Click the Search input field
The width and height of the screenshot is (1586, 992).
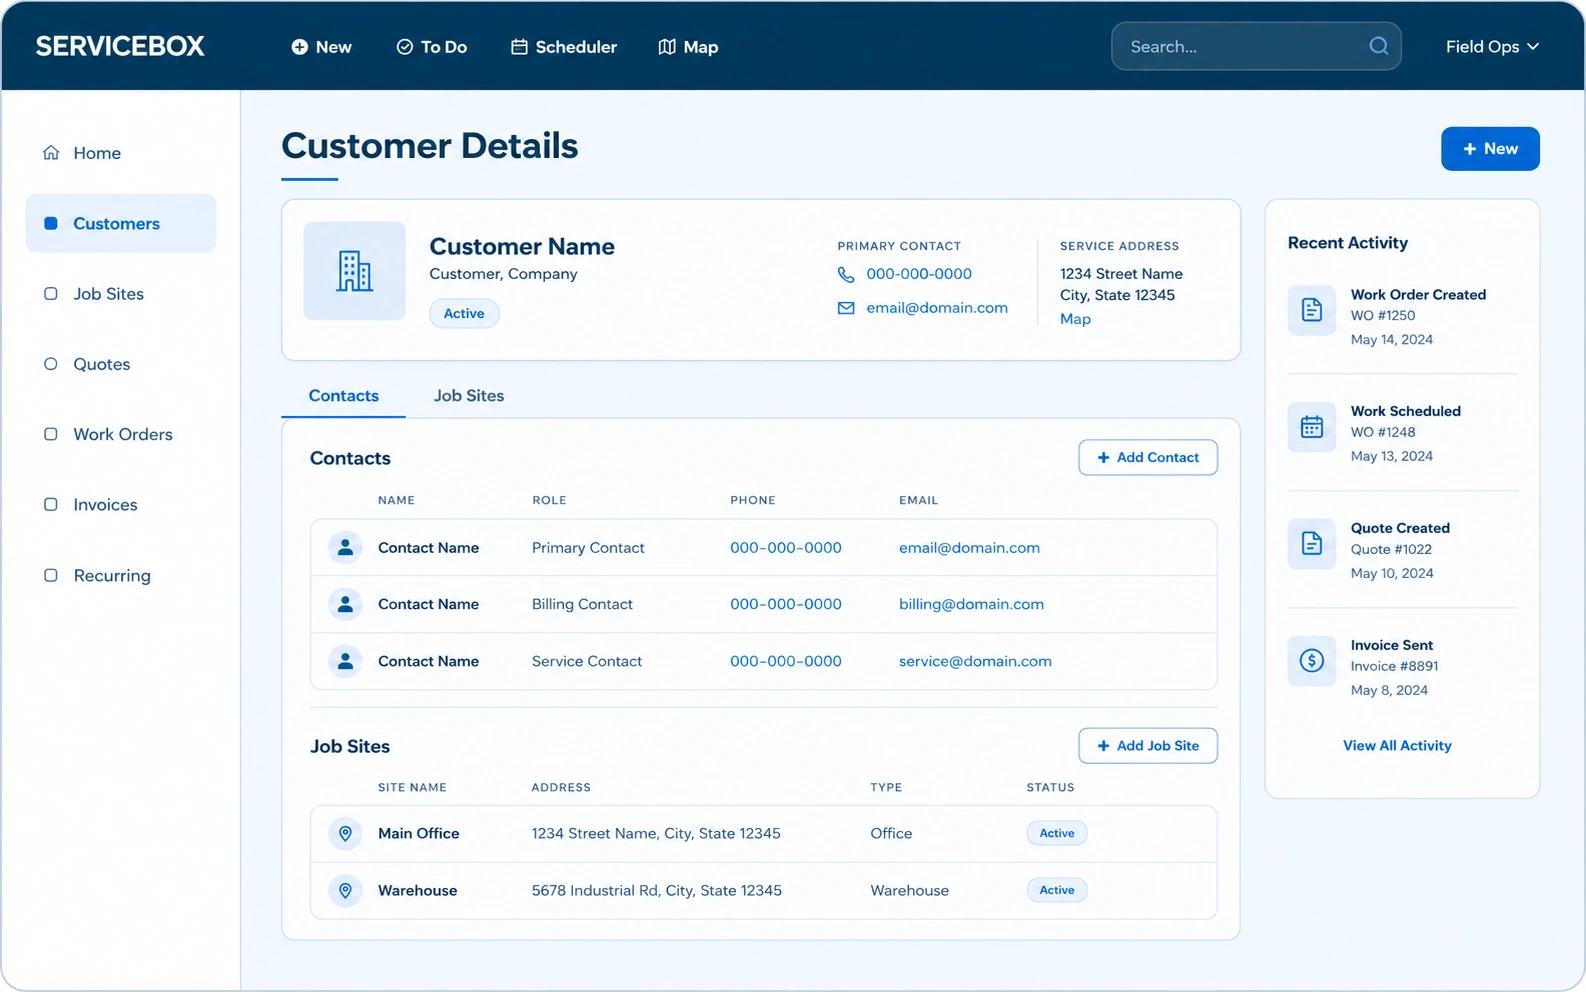(x=1256, y=46)
